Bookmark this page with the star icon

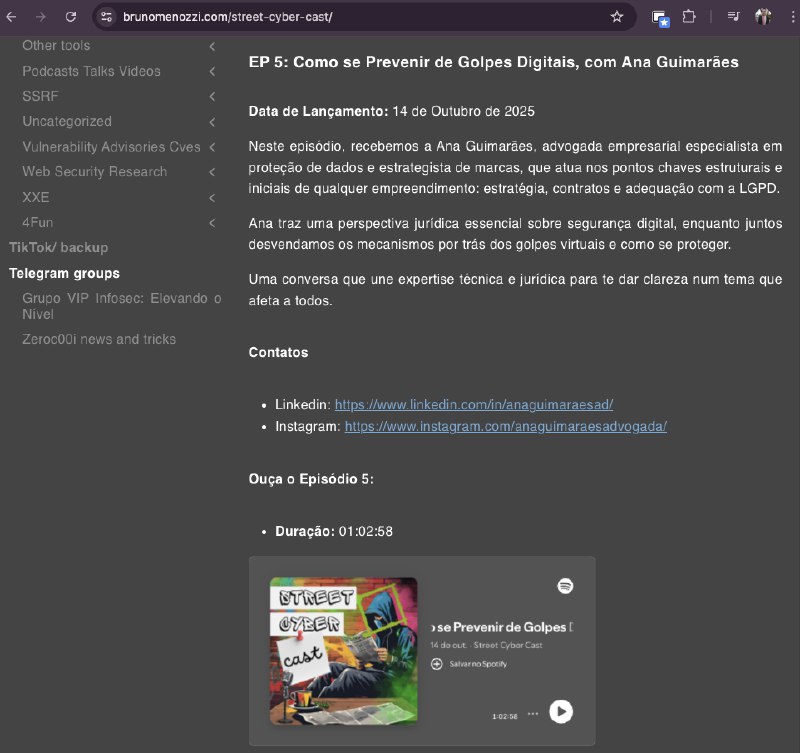click(x=617, y=17)
